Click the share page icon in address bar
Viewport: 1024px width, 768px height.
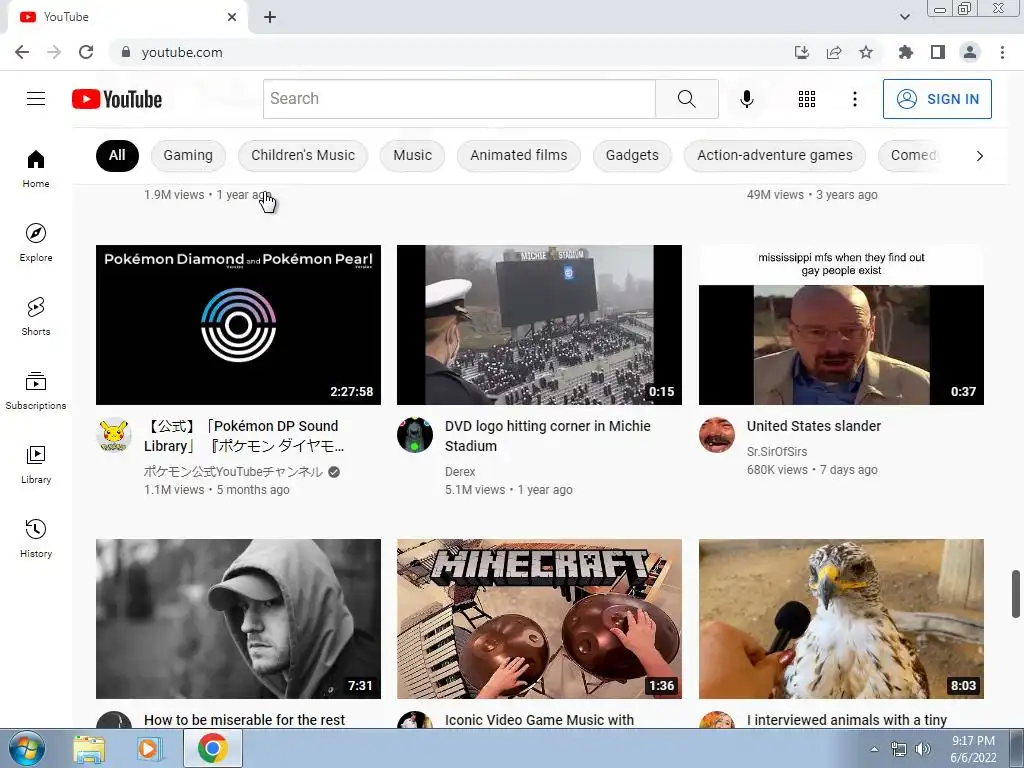point(834,52)
